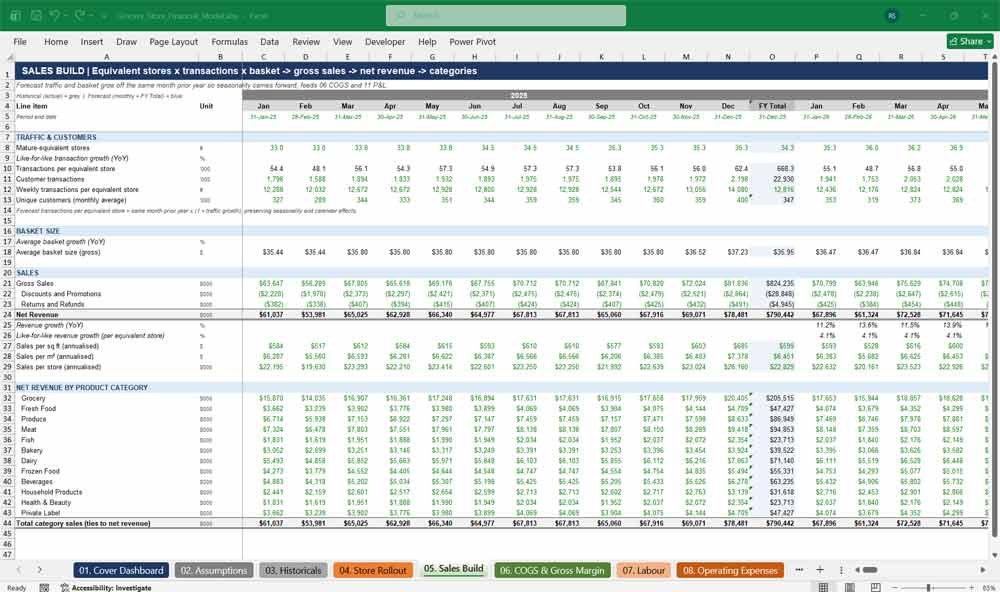Click horizontal scrollbar left arrow
This screenshot has width=1000, height=592.
tap(857, 570)
